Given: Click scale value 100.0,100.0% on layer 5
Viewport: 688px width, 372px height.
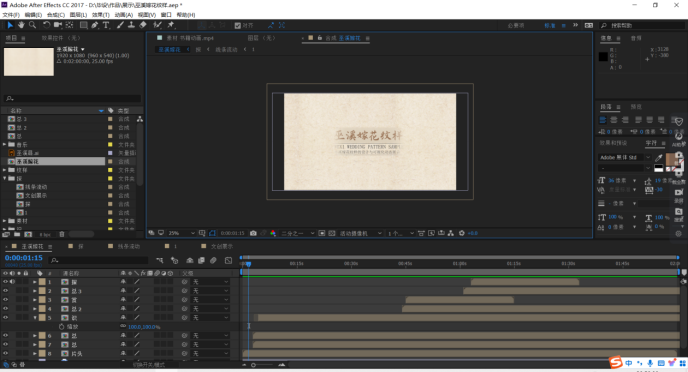Looking at the screenshot, I should tap(144, 327).
